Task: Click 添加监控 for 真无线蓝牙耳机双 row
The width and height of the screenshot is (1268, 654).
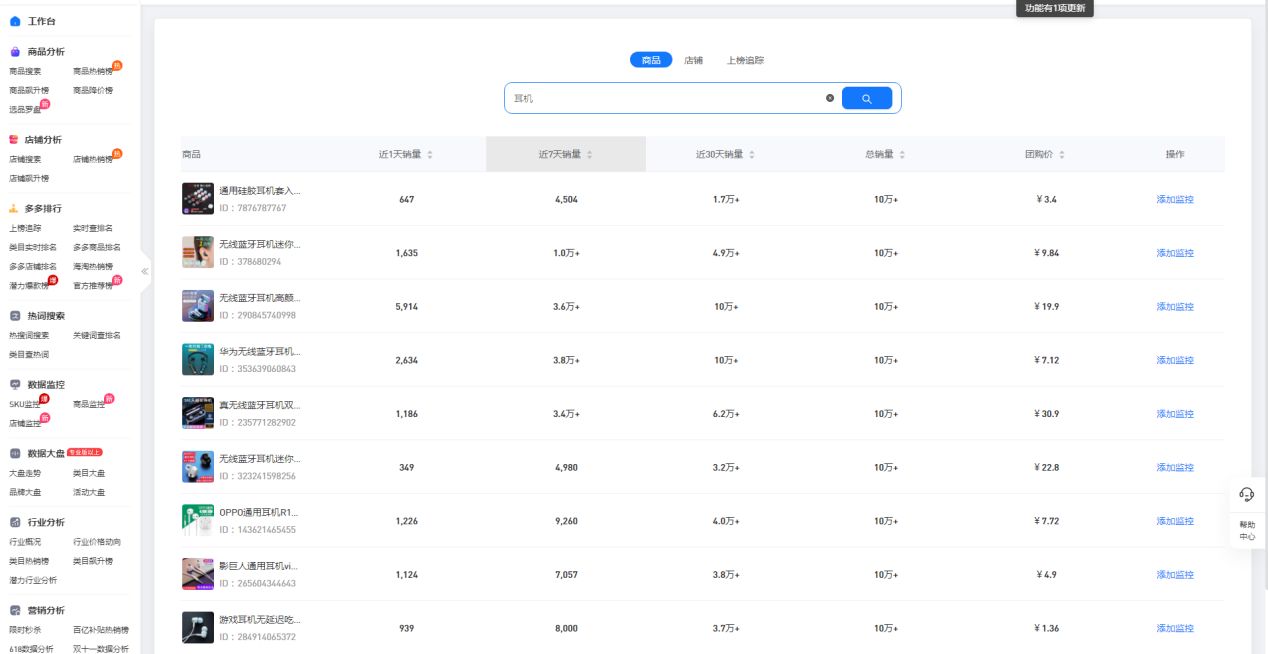Action: [x=1175, y=414]
